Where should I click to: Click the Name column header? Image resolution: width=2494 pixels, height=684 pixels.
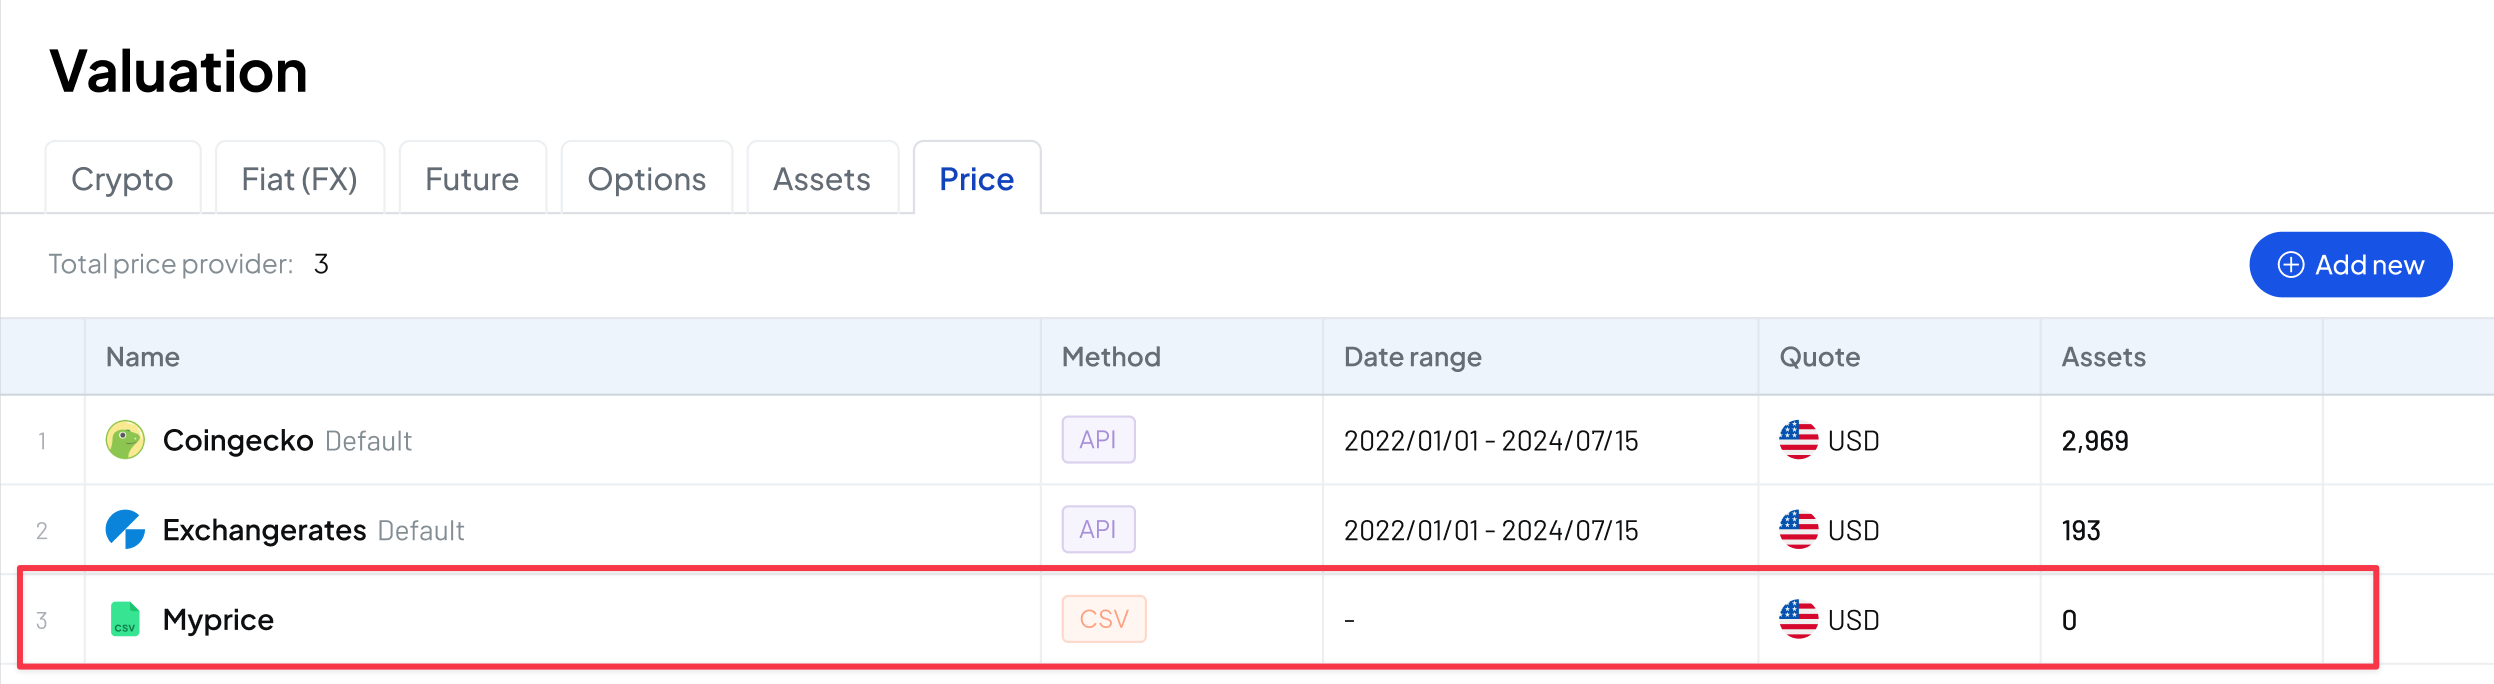(x=143, y=357)
